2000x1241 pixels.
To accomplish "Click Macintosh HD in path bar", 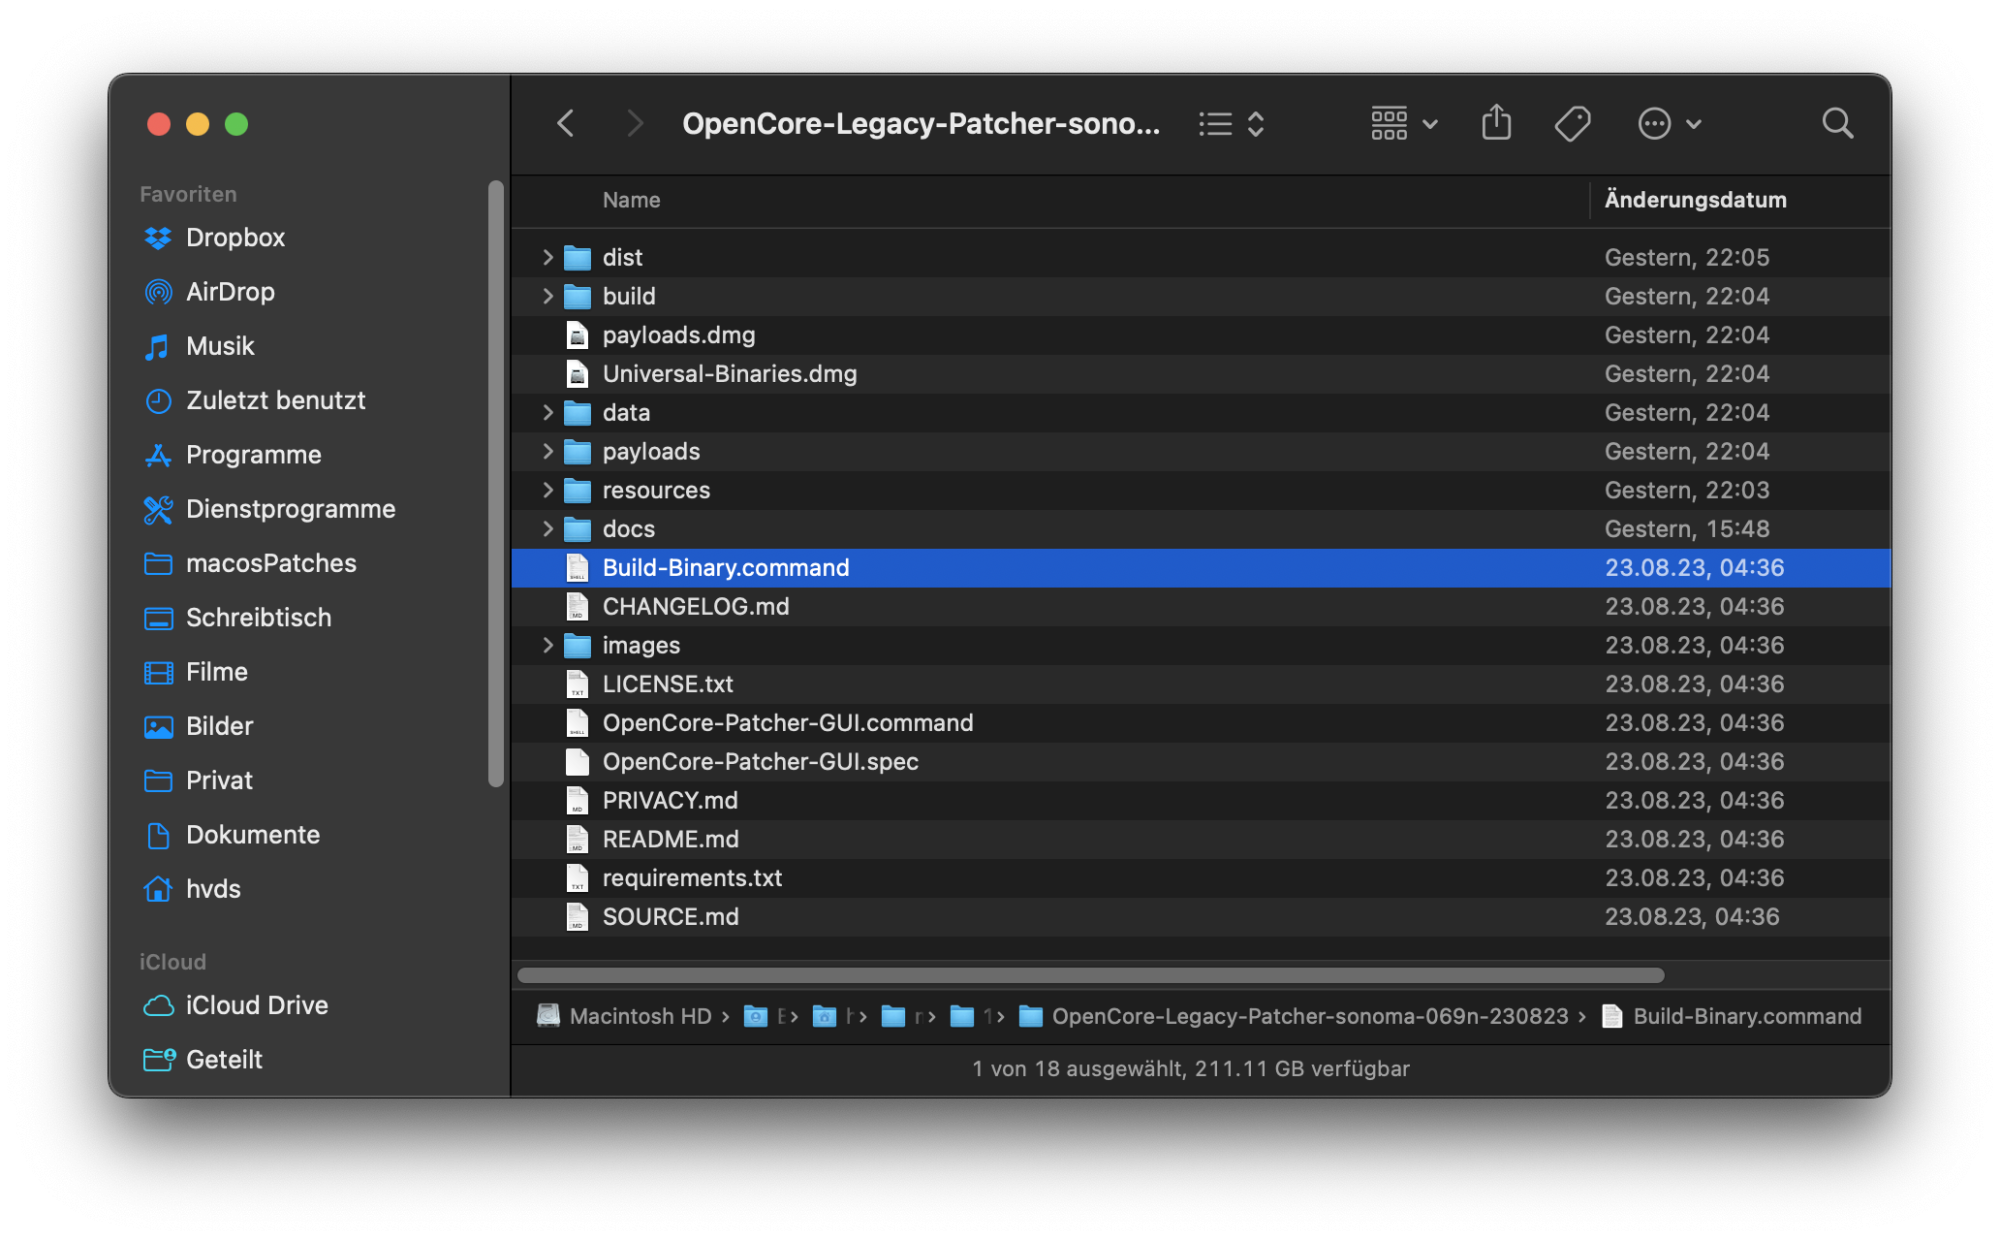I will (x=640, y=1016).
